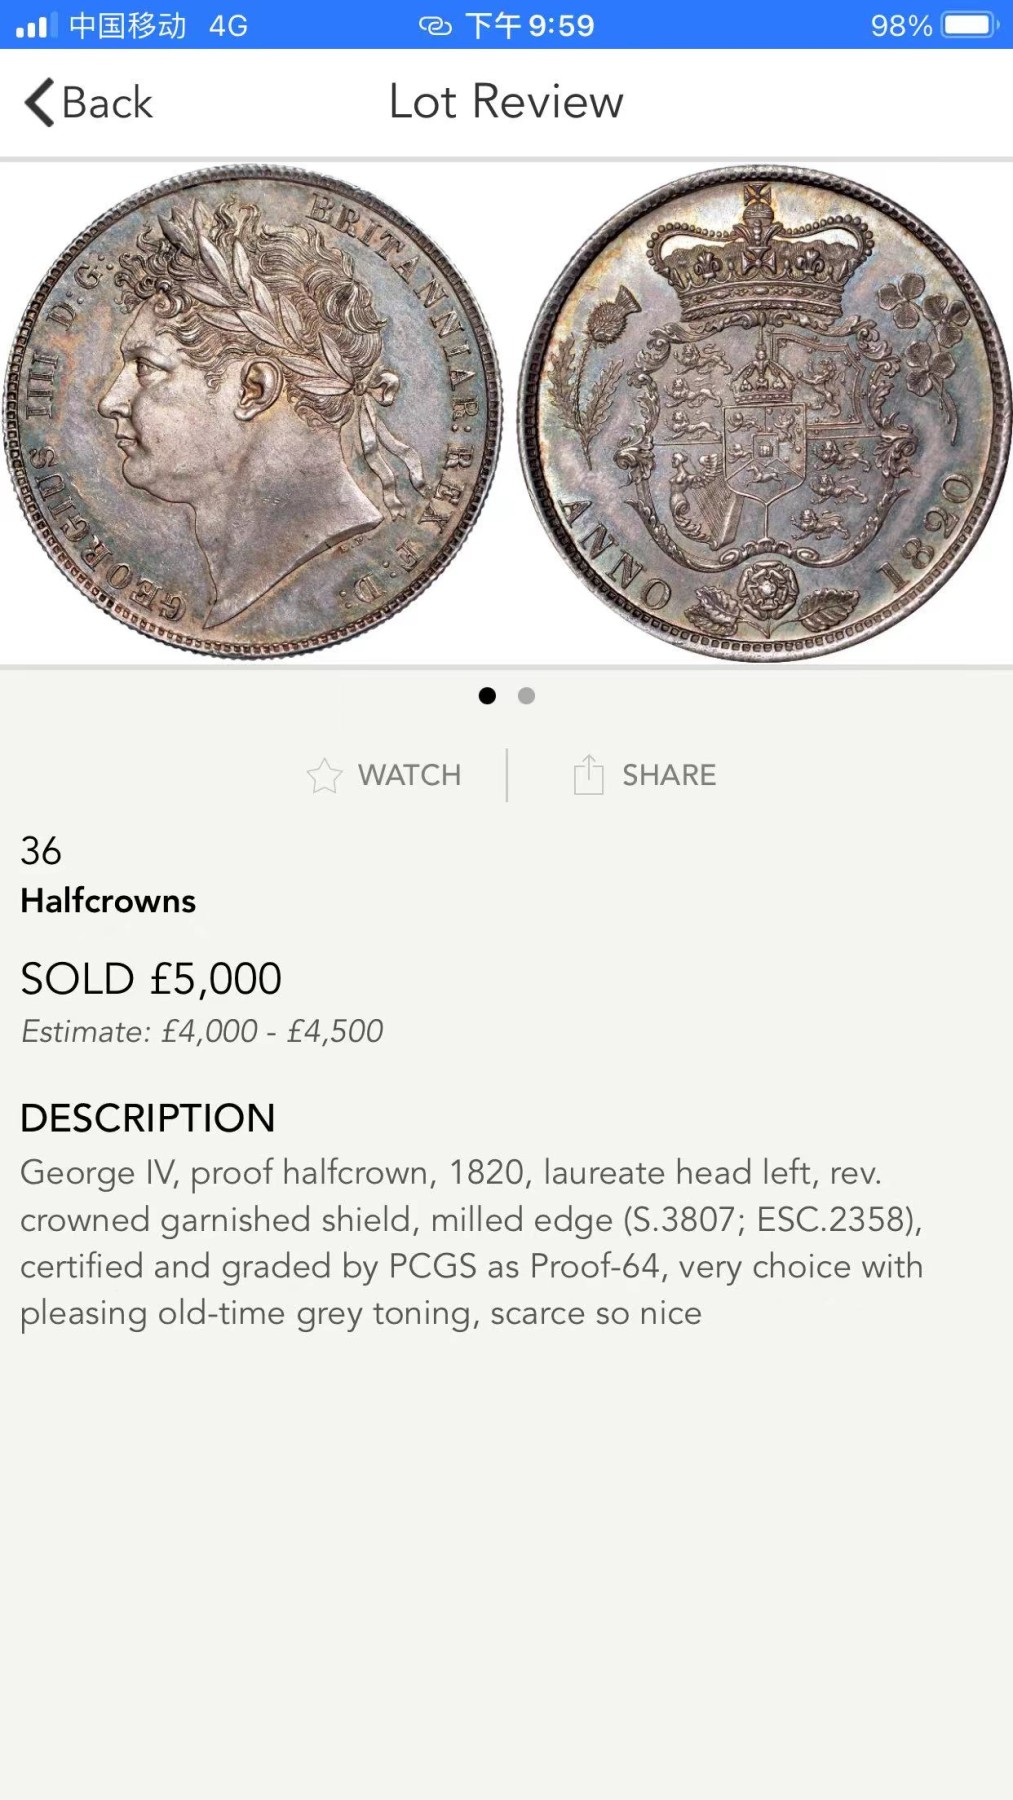Image resolution: width=1013 pixels, height=1800 pixels.
Task: Tap the 98% battery percentage text
Action: coord(900,25)
